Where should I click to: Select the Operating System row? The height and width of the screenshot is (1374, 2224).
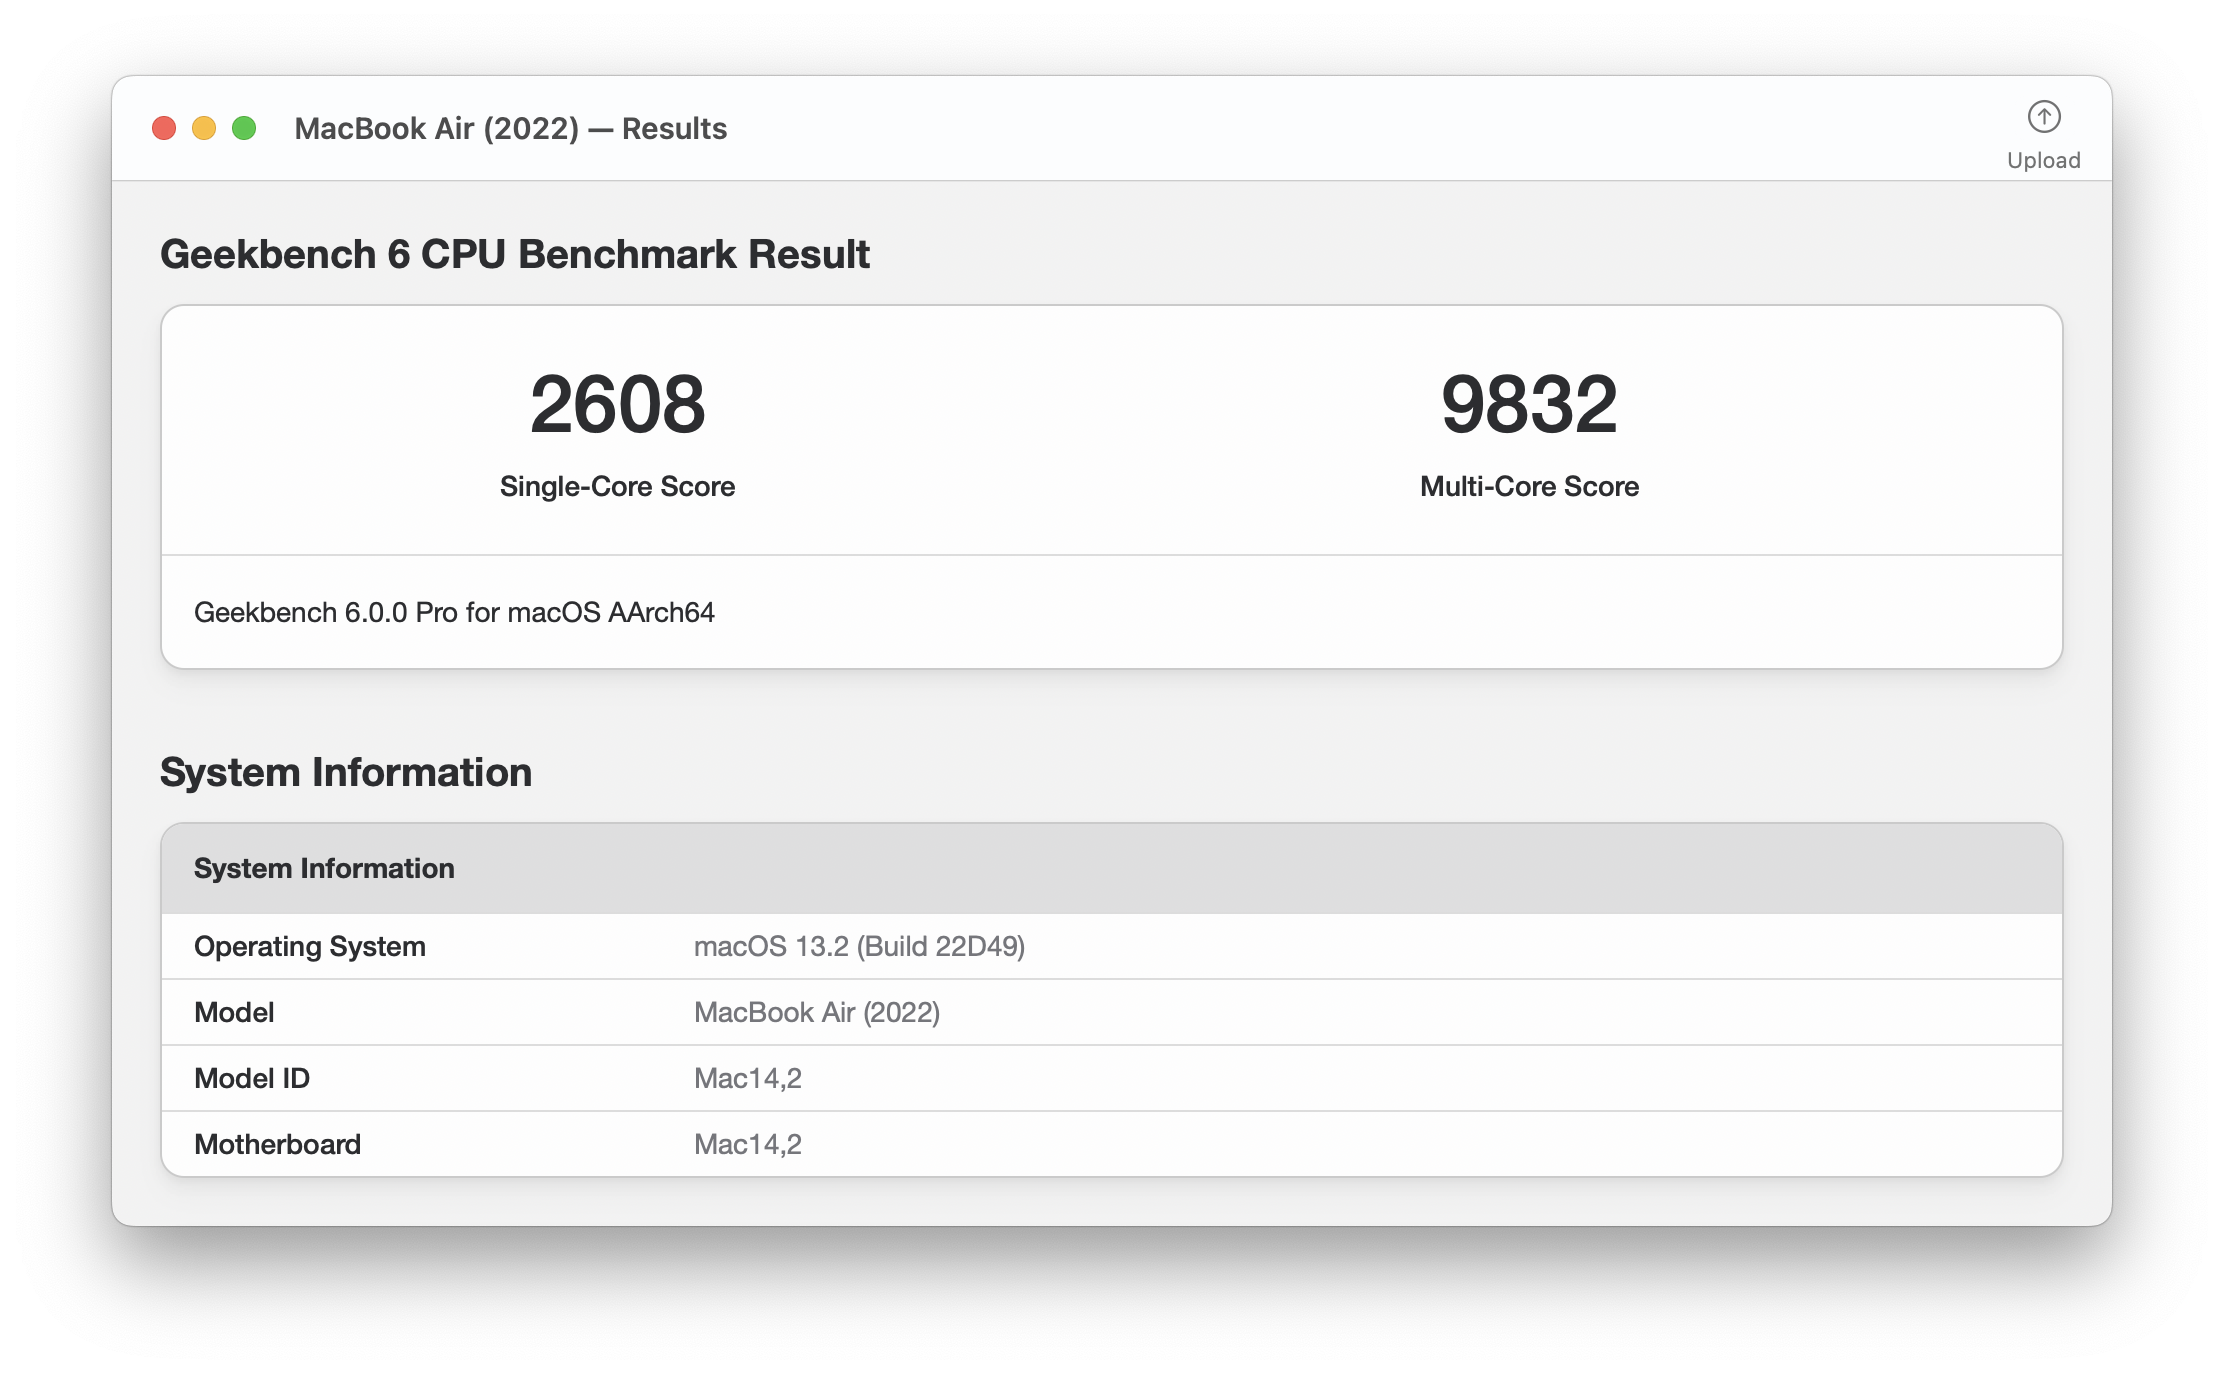pos(310,946)
